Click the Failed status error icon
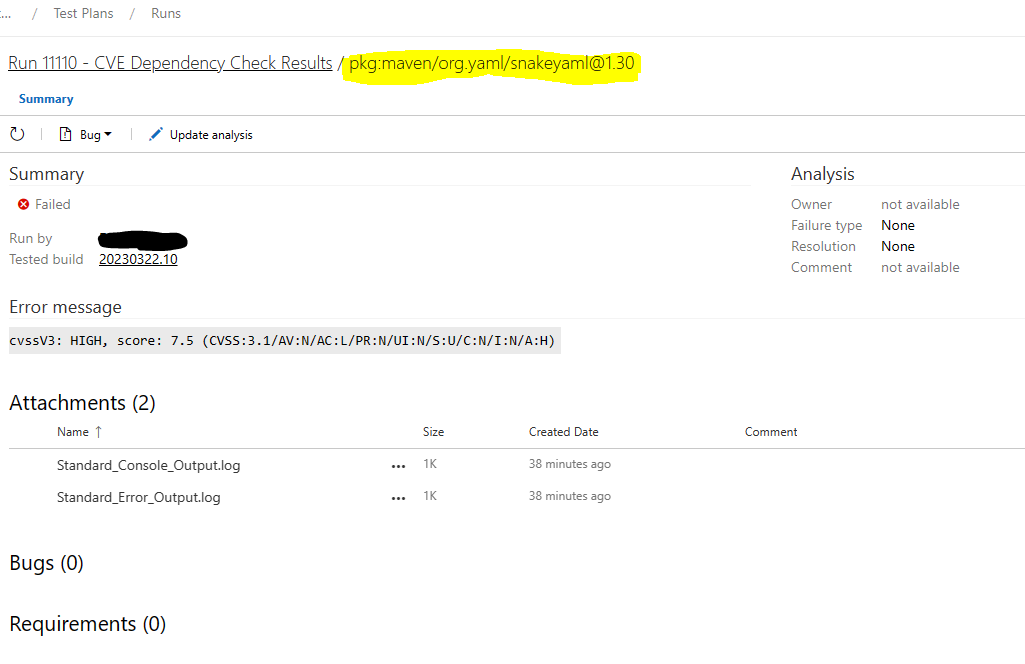 pos(21,204)
